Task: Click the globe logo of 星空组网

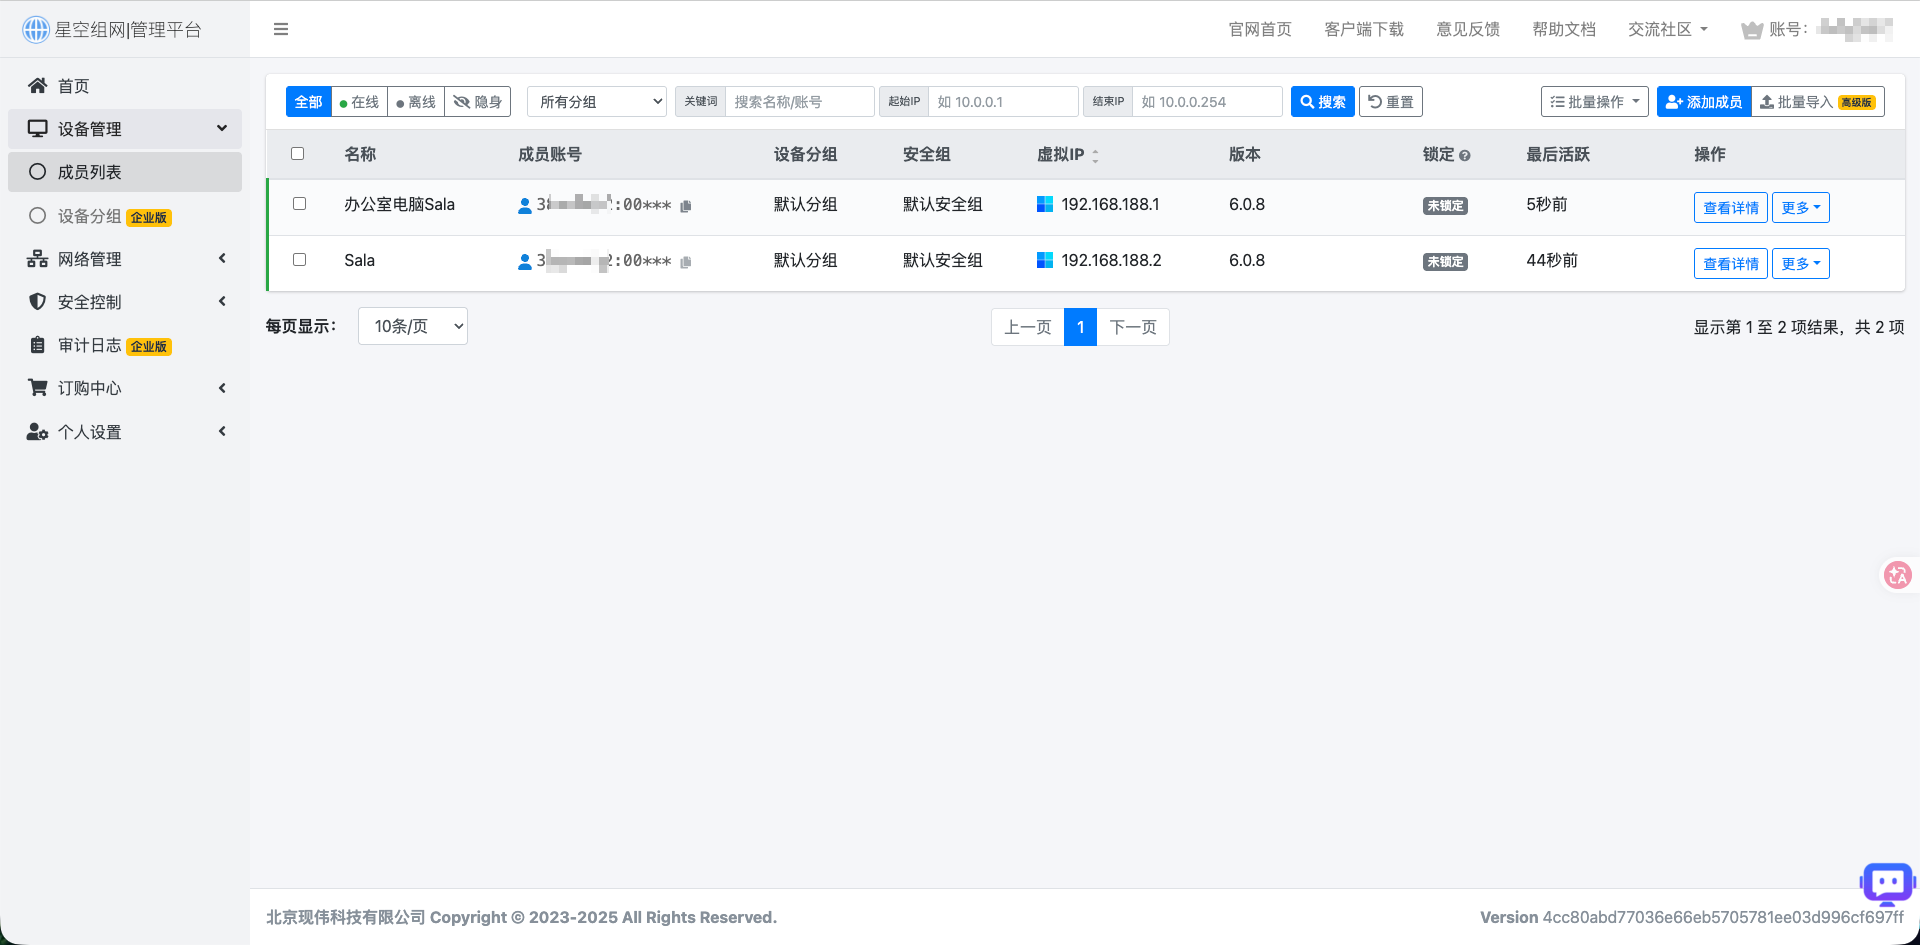Action: [x=36, y=30]
